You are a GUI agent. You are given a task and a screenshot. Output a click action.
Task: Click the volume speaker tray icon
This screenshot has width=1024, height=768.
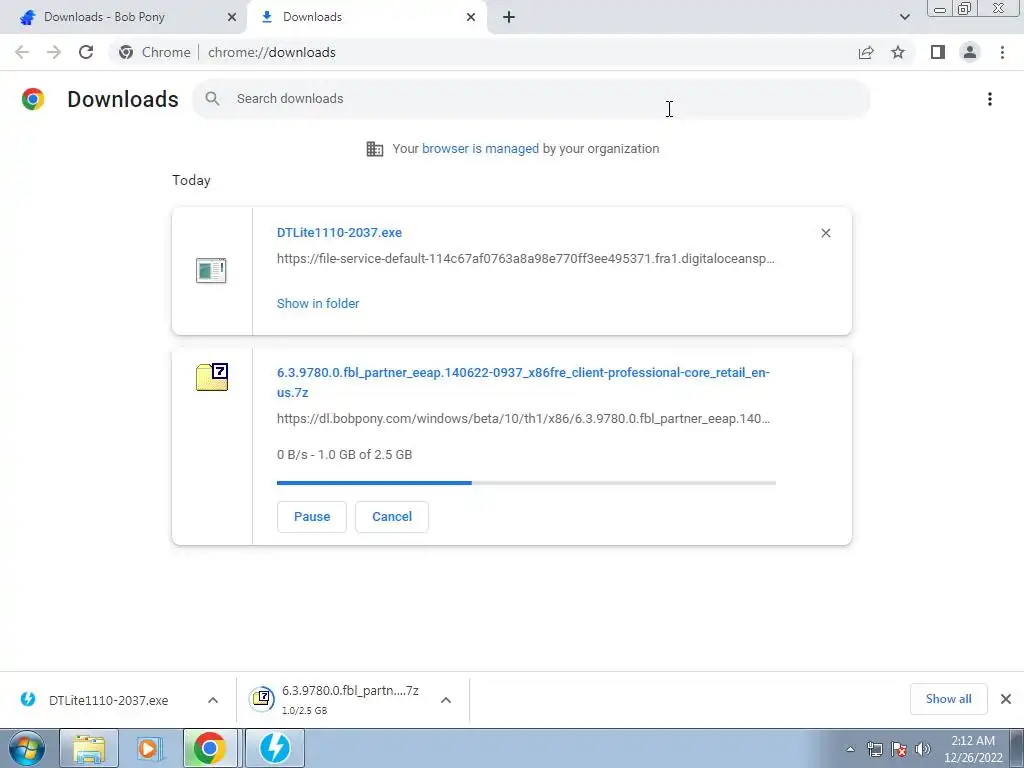coord(923,749)
